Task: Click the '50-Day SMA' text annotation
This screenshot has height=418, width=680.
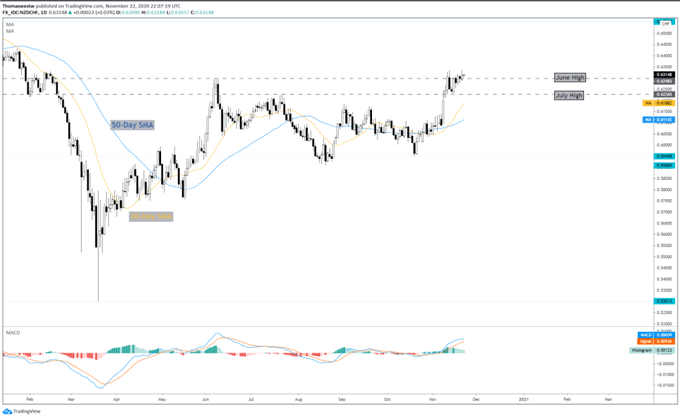Action: [x=132, y=125]
